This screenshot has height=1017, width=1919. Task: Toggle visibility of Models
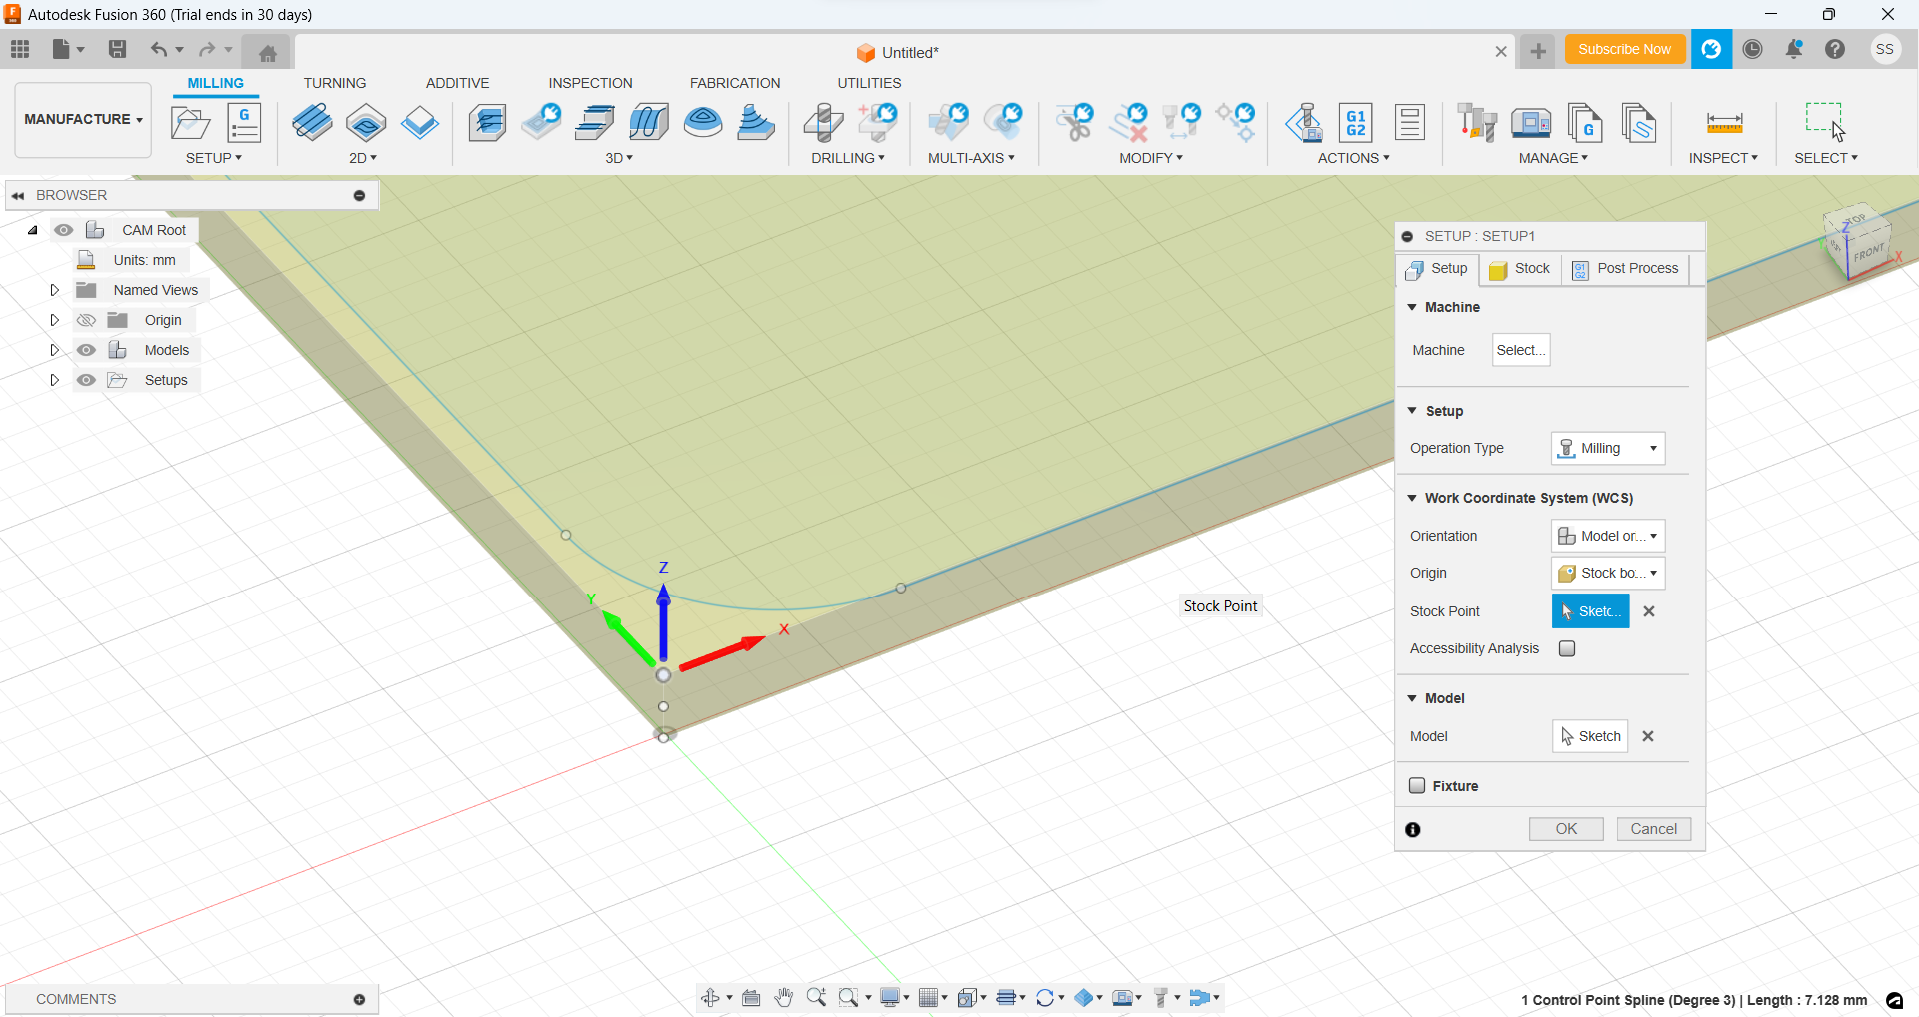point(86,350)
